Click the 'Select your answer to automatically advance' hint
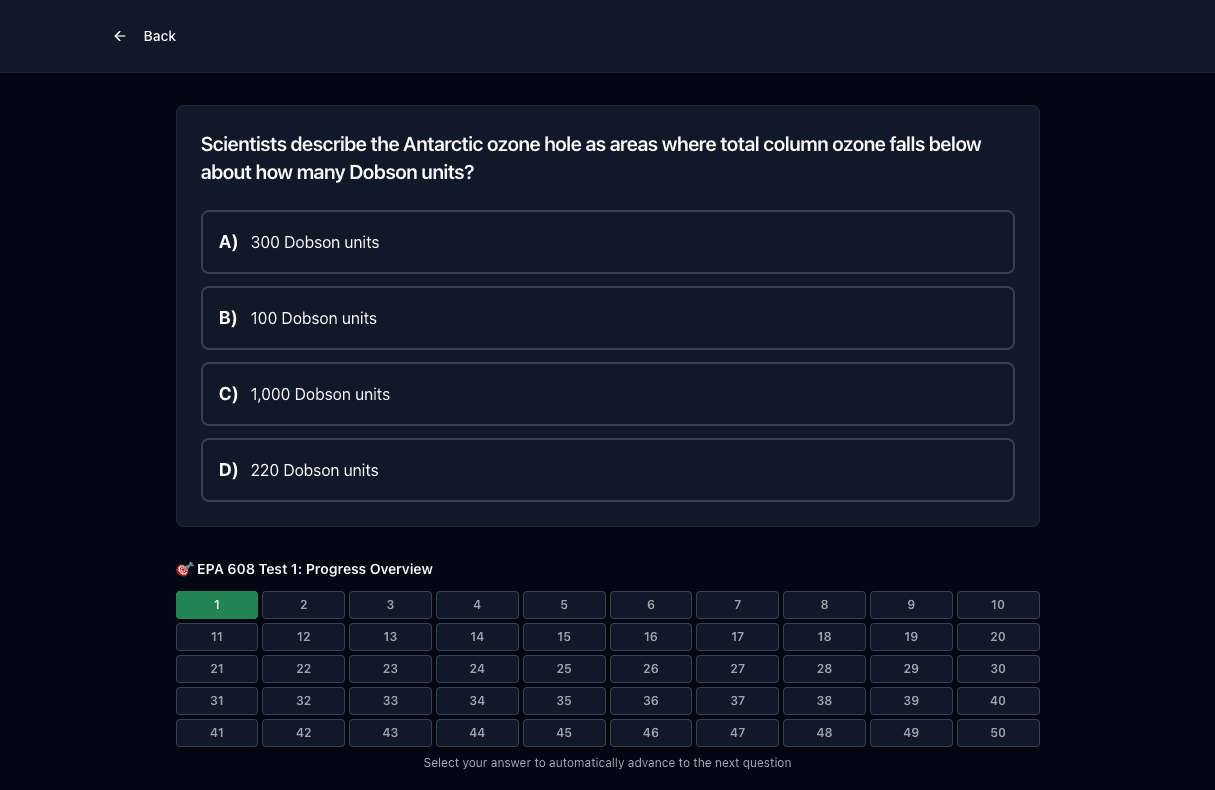 [607, 763]
